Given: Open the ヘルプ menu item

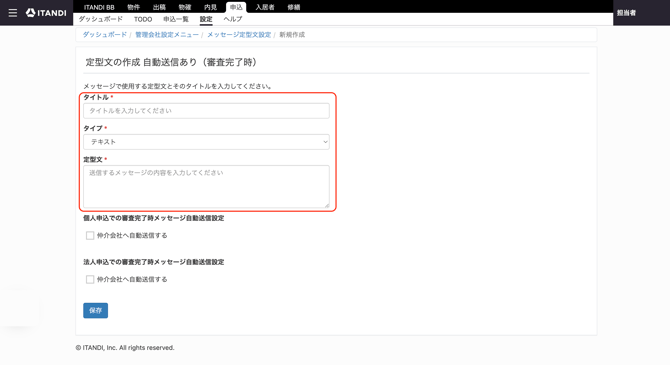Looking at the screenshot, I should [x=232, y=19].
